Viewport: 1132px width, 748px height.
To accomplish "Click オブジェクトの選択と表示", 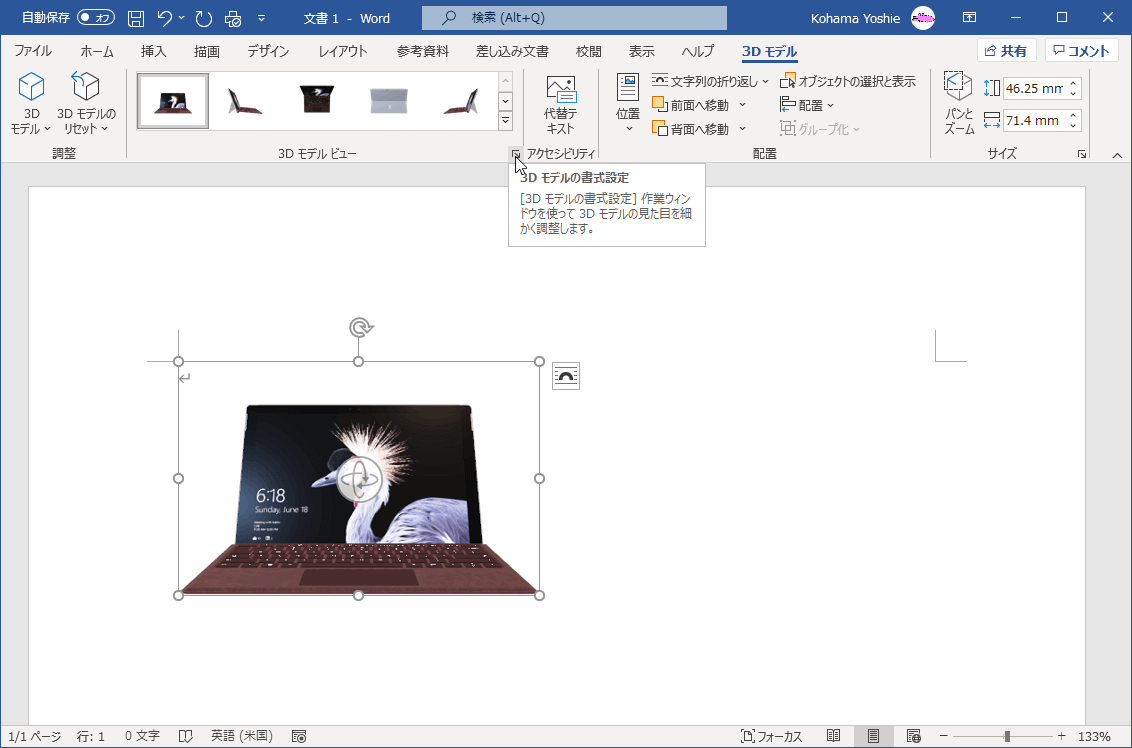I will (x=848, y=80).
